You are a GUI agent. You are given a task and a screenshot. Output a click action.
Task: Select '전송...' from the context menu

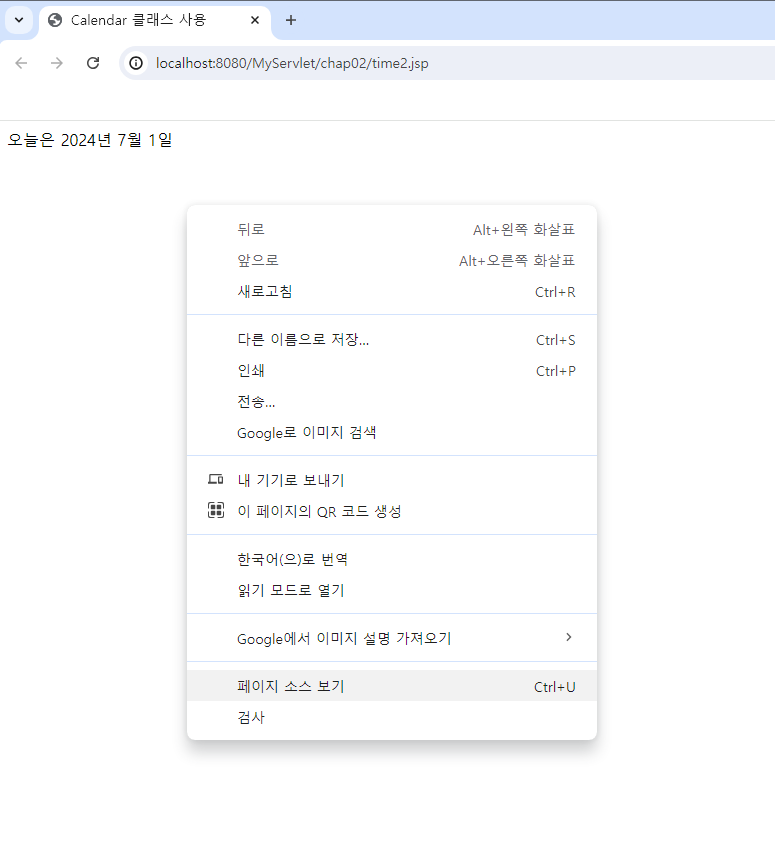pyautogui.click(x=392, y=402)
